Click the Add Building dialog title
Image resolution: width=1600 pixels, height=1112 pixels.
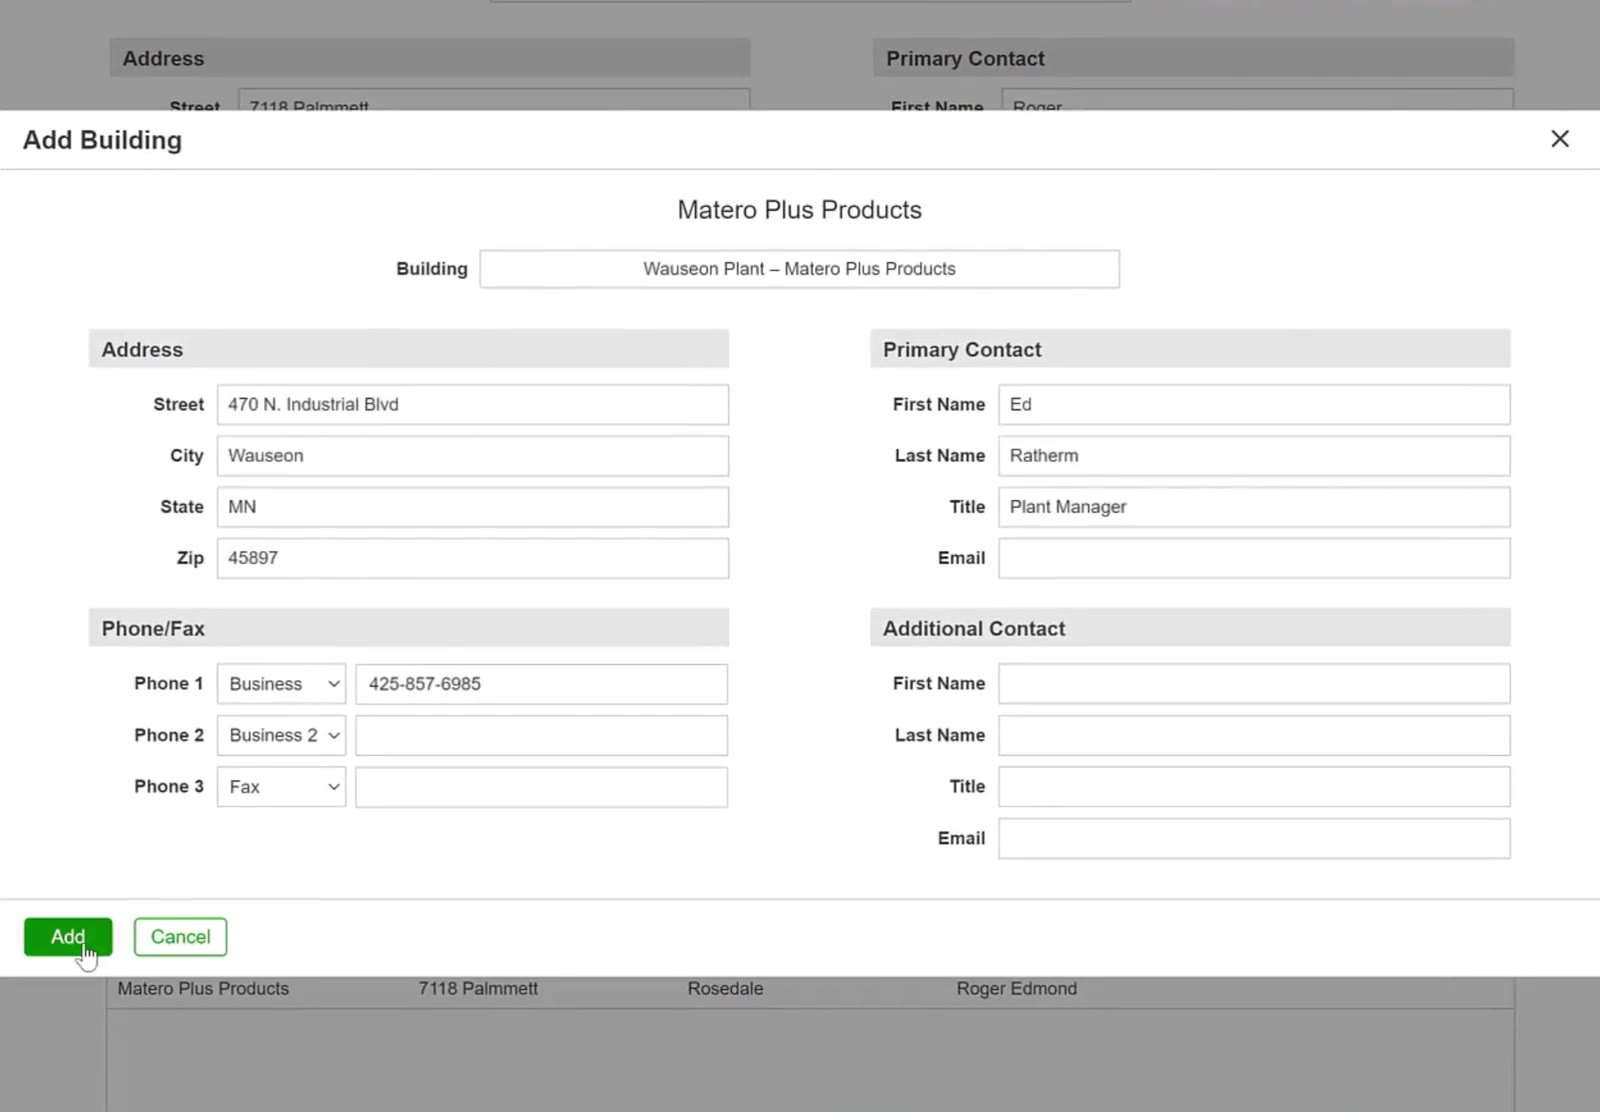point(102,140)
